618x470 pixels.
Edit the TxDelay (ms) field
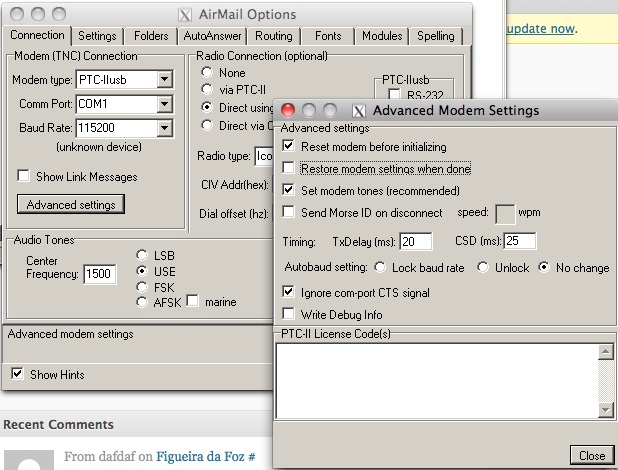click(x=416, y=241)
